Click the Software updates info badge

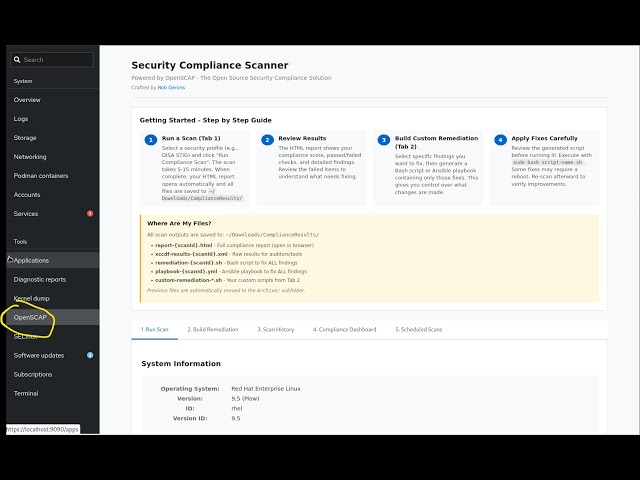pyautogui.click(x=90, y=355)
